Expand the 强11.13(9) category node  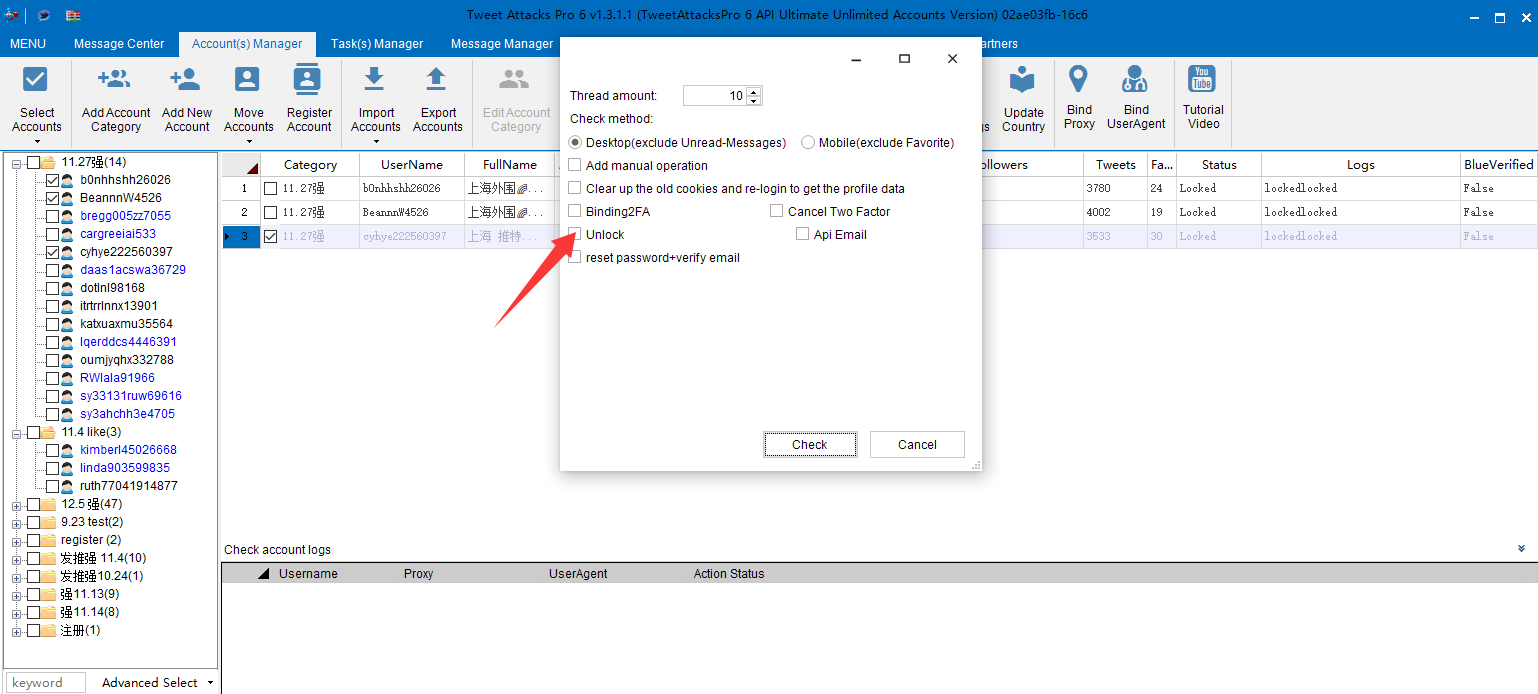(17, 595)
